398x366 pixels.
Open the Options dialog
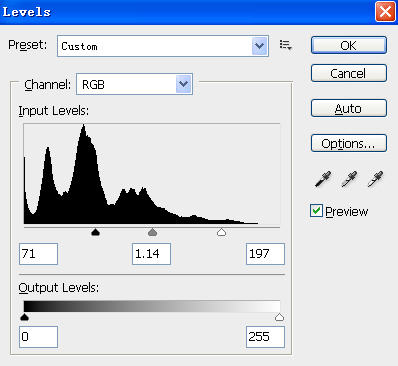coord(349,143)
